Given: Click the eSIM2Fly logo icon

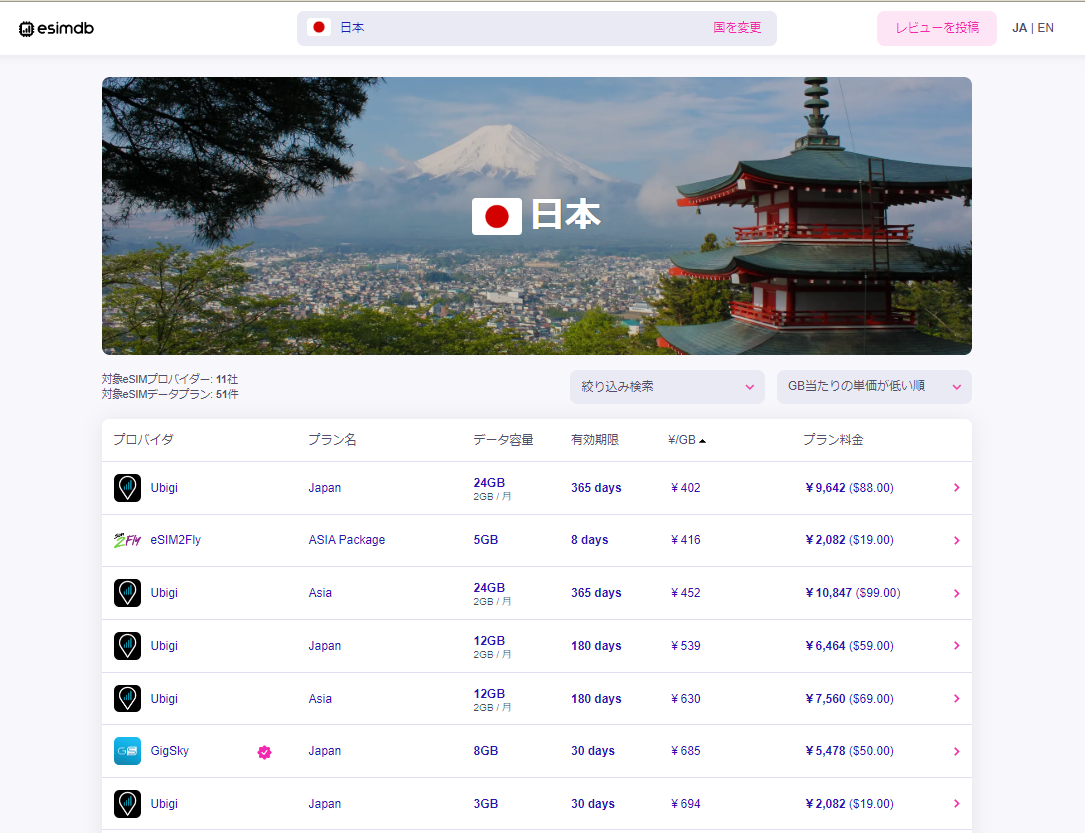Looking at the screenshot, I should click(127, 540).
